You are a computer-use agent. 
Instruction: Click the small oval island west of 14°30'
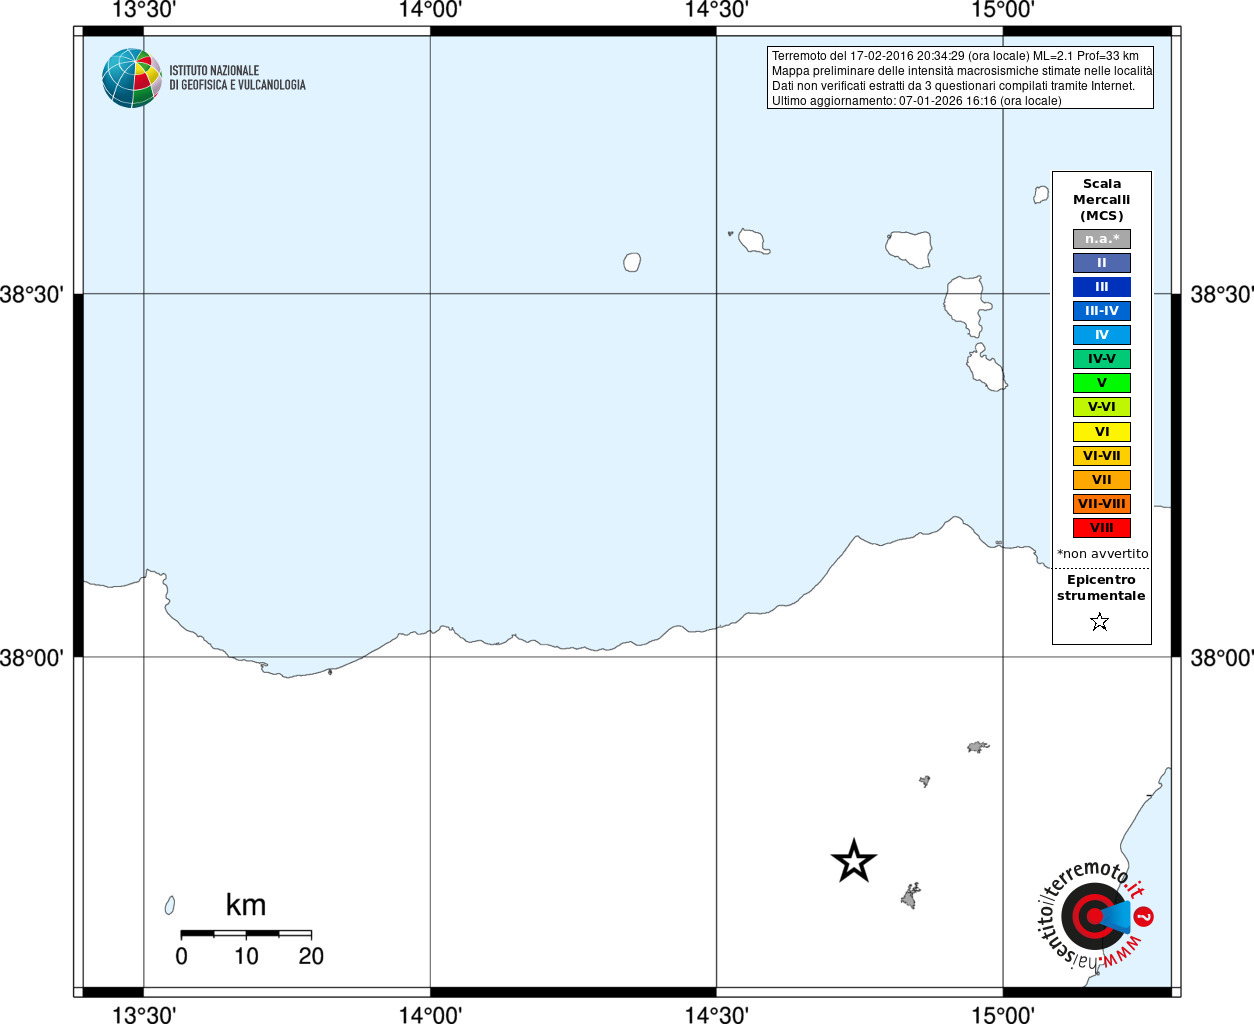(632, 262)
